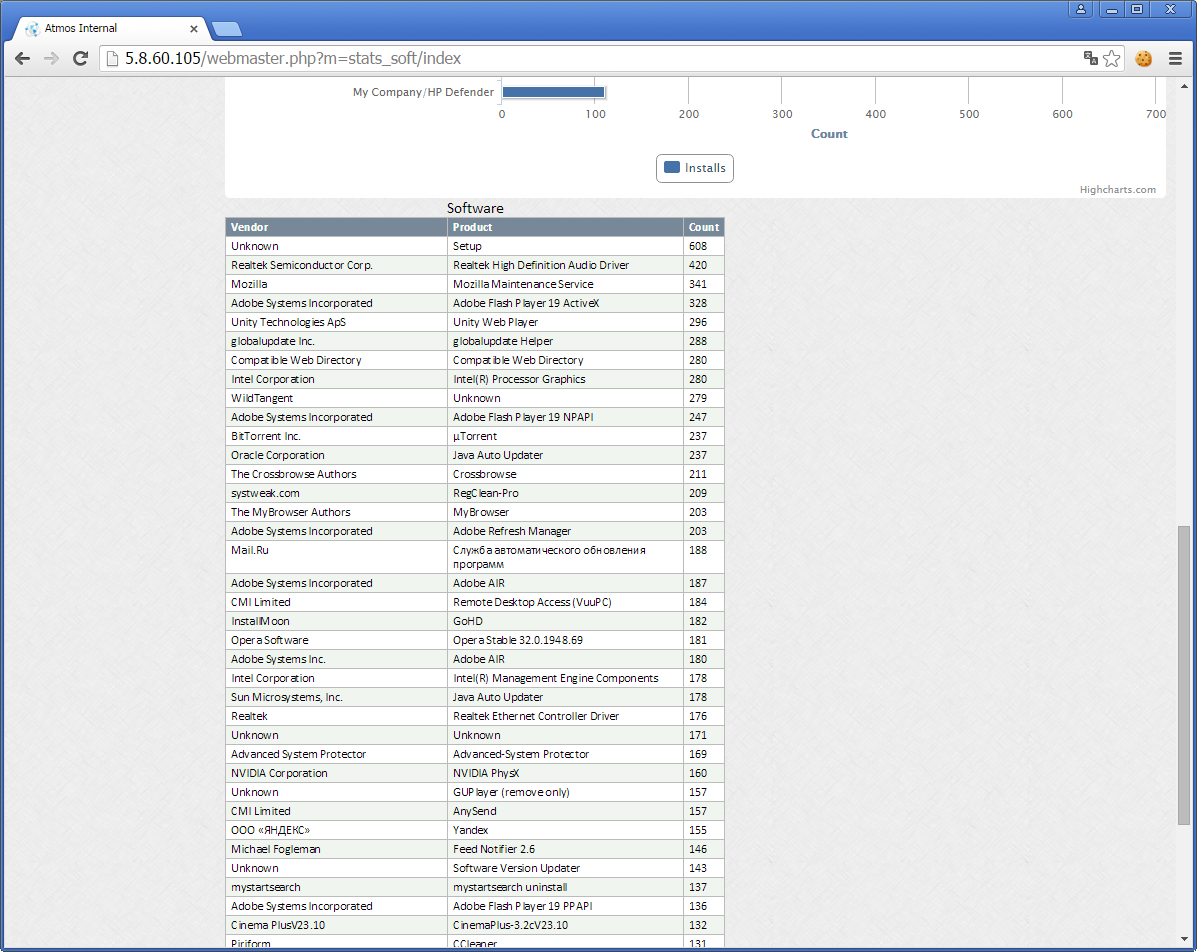Image resolution: width=1197 pixels, height=952 pixels.
Task: Open a new tab
Action: [x=227, y=29]
